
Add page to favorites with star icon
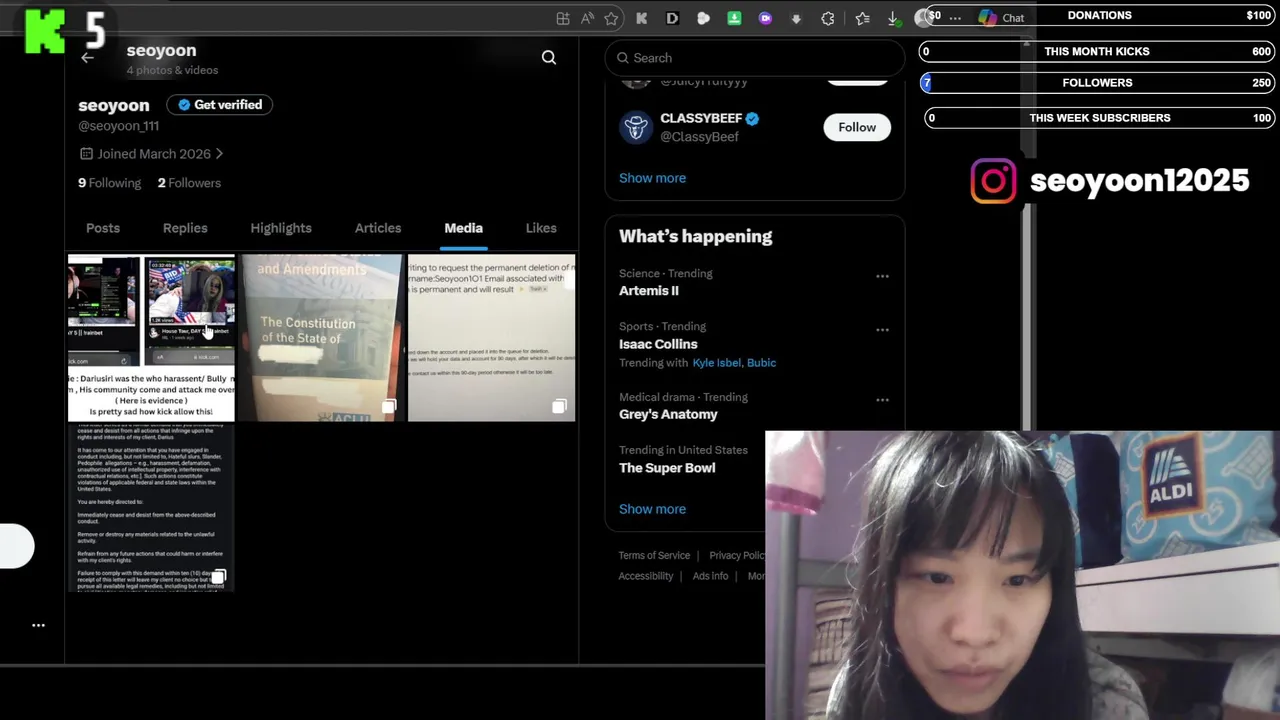pyautogui.click(x=611, y=18)
